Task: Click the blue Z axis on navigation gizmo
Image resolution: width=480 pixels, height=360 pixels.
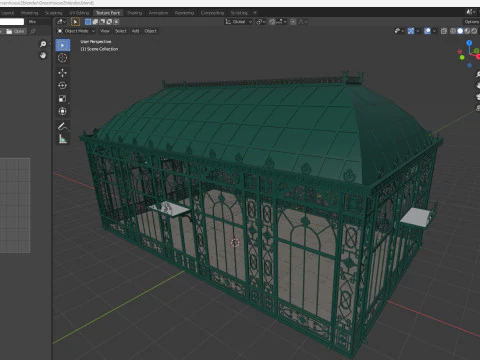Action: (469, 43)
